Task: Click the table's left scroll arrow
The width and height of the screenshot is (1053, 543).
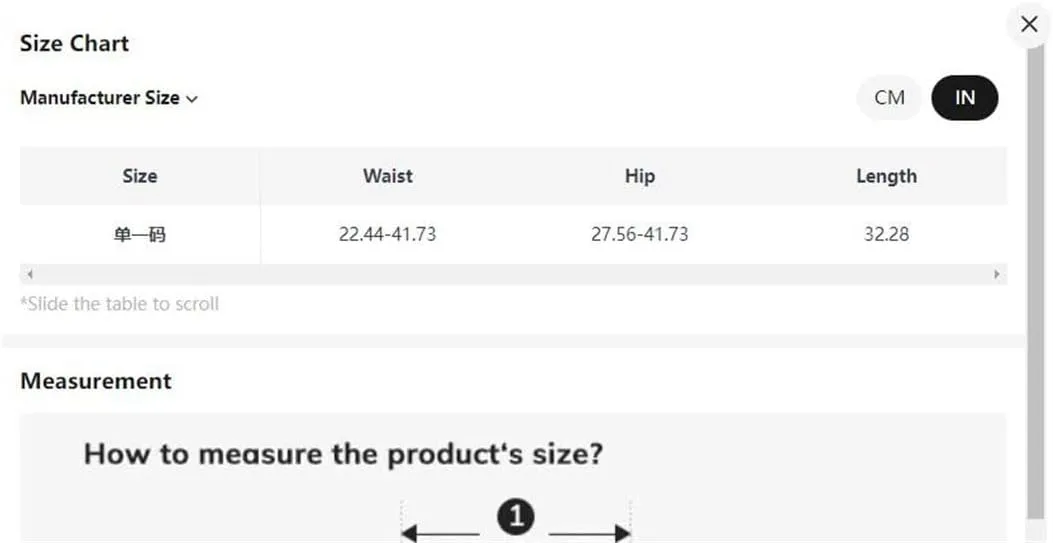Action: coord(30,274)
